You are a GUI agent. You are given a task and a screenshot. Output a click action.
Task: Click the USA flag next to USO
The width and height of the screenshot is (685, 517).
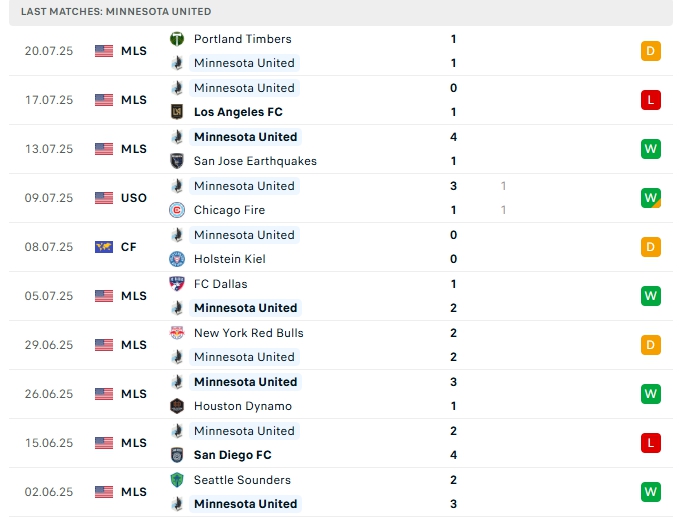tap(104, 198)
